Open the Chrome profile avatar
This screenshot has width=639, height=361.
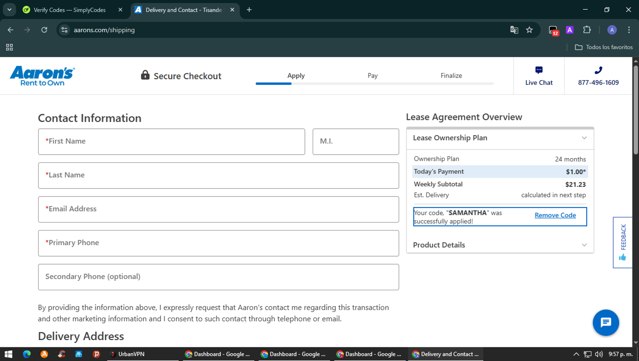[x=612, y=30]
